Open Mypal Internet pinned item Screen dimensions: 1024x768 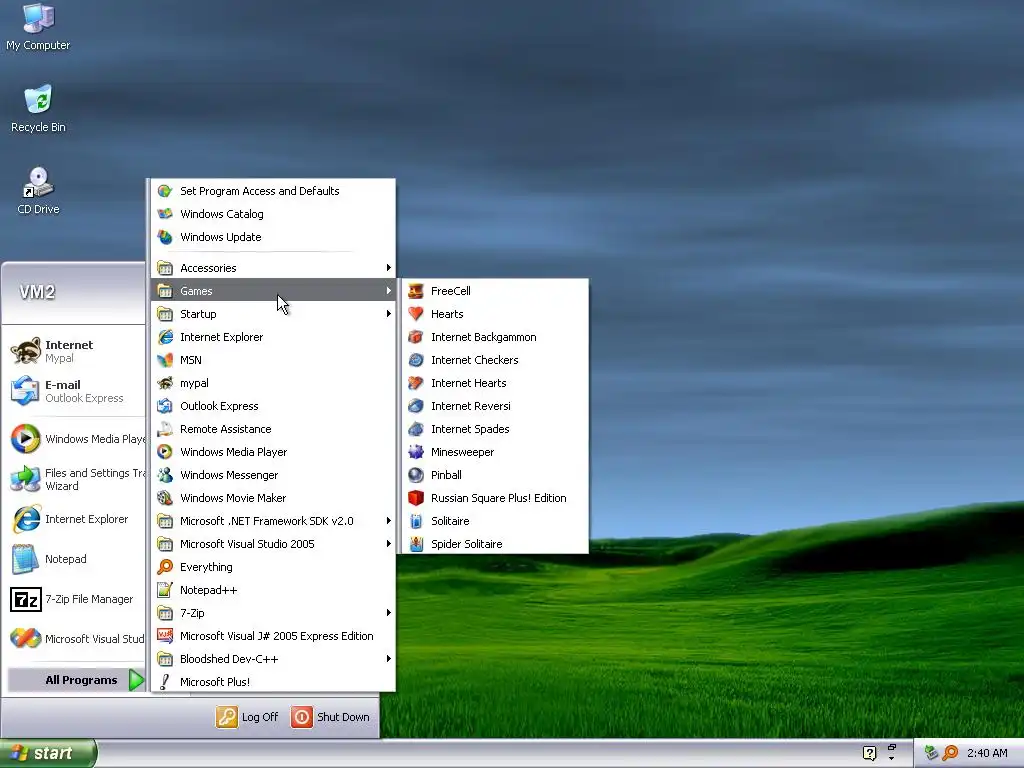(76, 351)
